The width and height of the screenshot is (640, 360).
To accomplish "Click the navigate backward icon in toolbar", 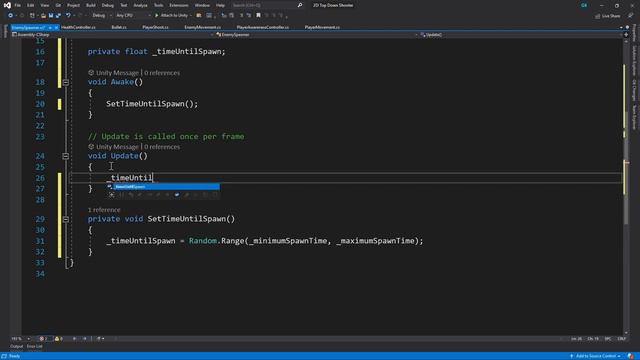I will point(10,16).
